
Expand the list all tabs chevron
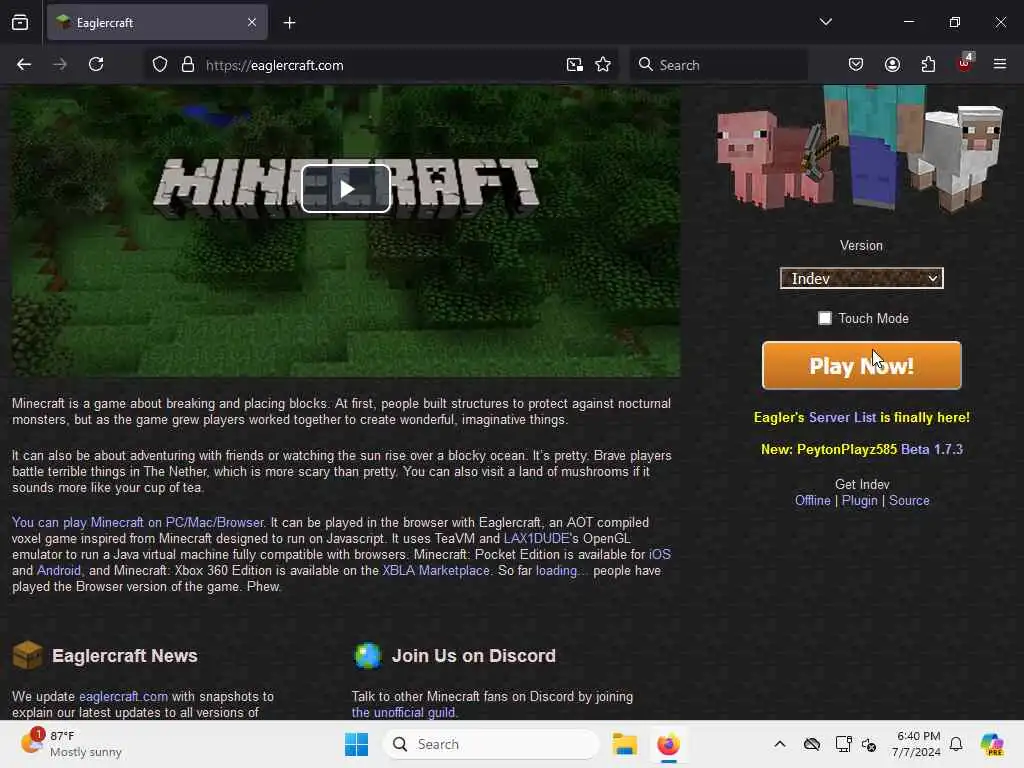(x=826, y=22)
